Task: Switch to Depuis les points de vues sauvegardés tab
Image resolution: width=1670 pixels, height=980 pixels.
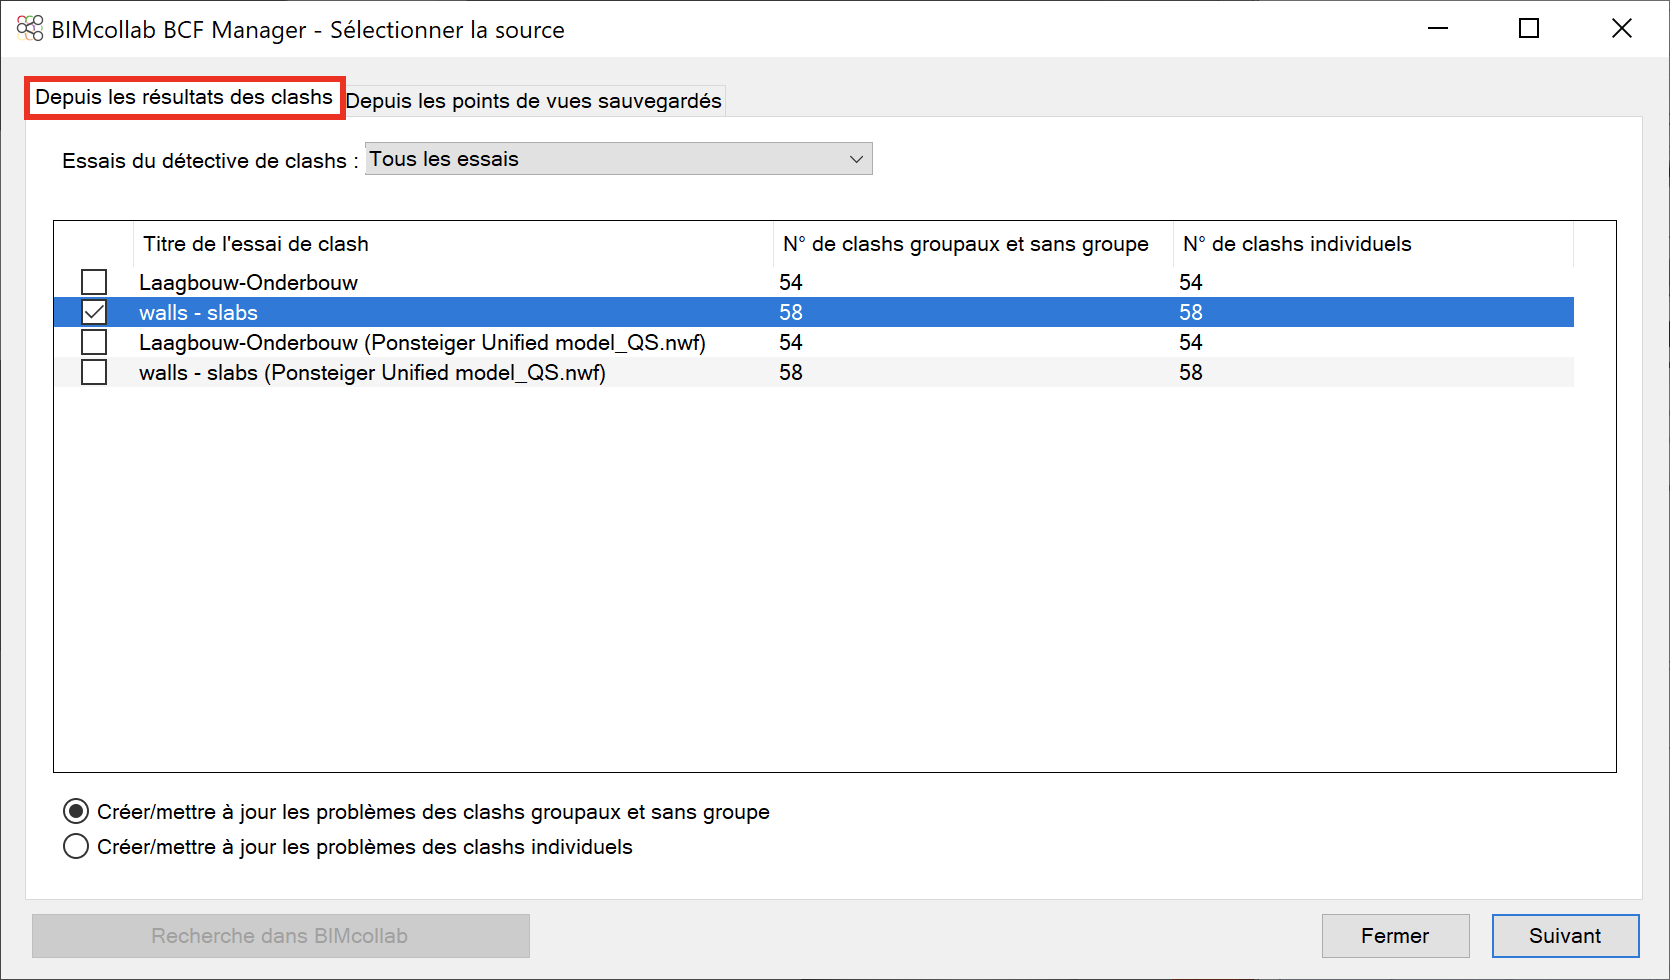Action: (x=534, y=101)
